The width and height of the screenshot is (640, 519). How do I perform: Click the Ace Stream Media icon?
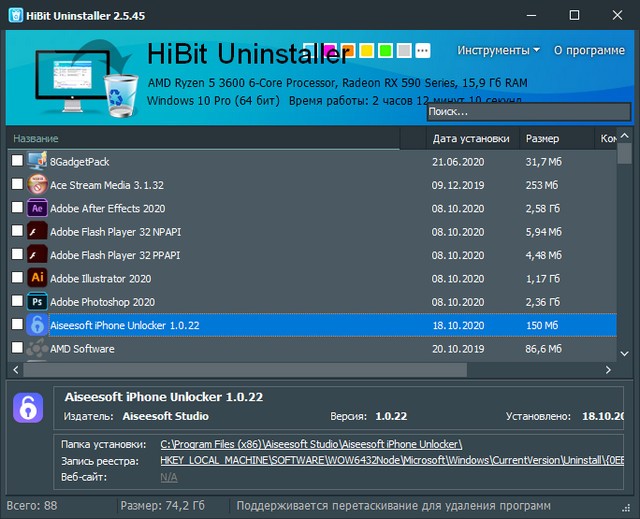click(37, 185)
